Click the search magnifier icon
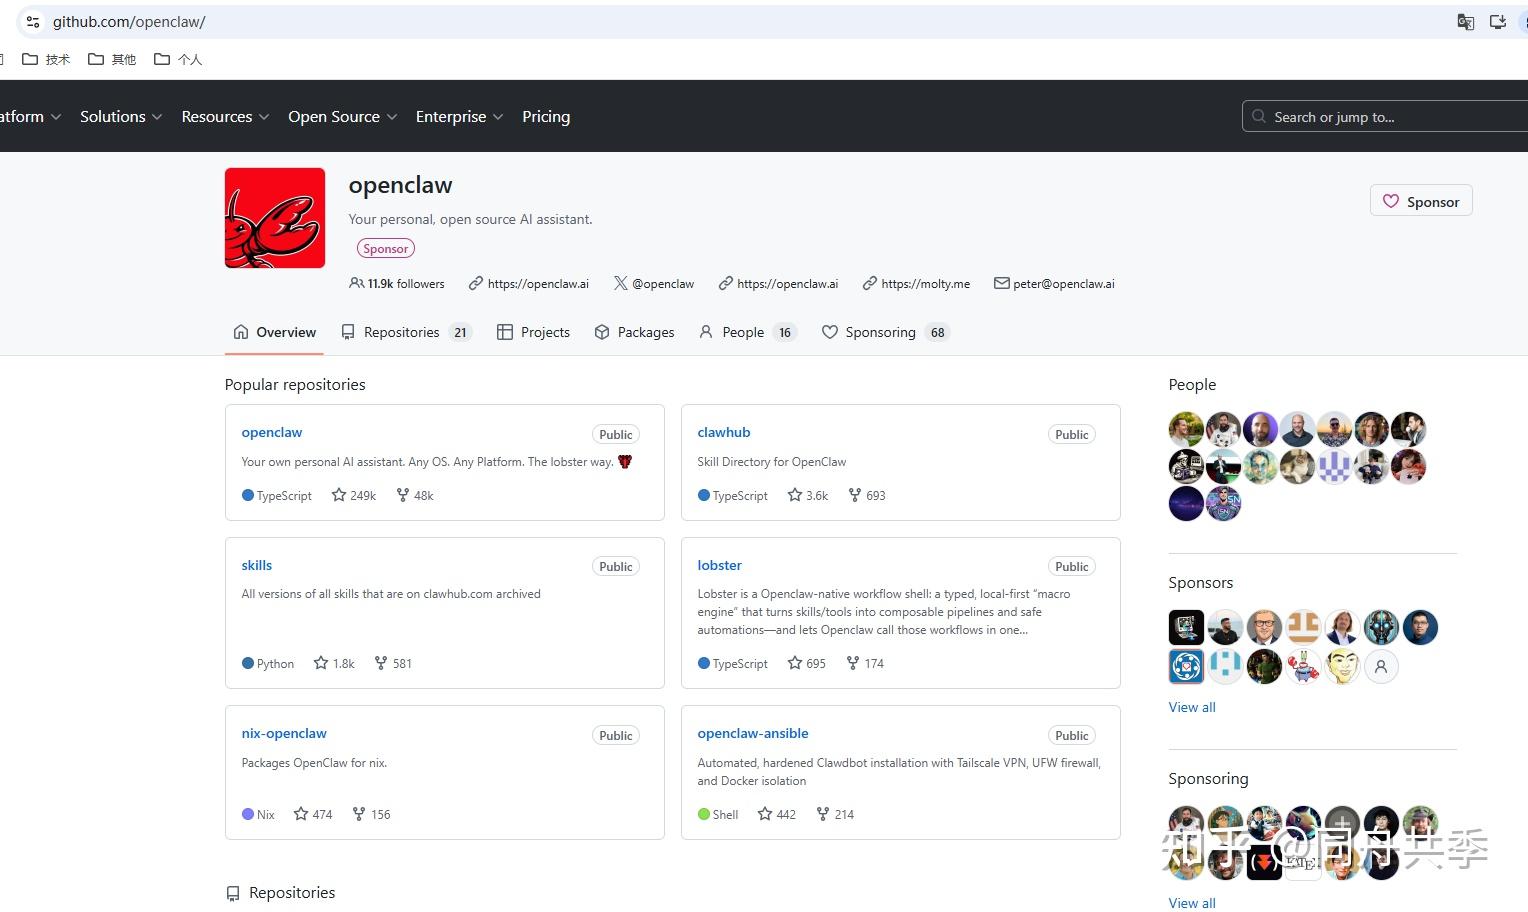This screenshot has width=1528, height=912. click(1259, 117)
